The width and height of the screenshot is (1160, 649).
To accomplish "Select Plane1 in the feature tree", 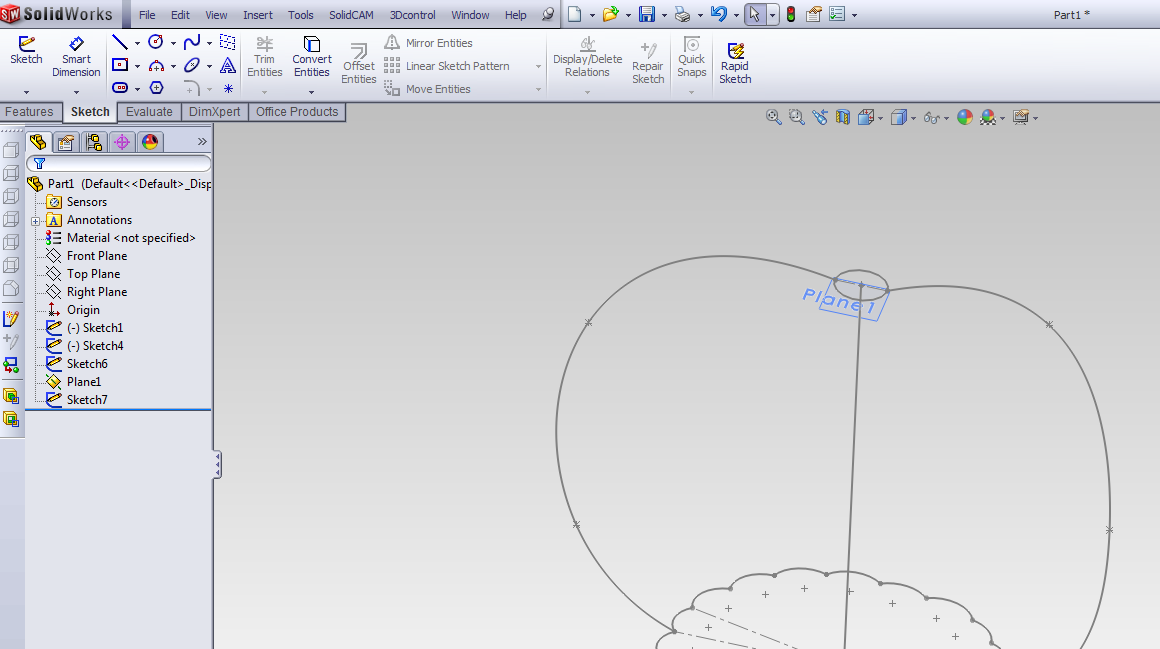I will coord(84,382).
